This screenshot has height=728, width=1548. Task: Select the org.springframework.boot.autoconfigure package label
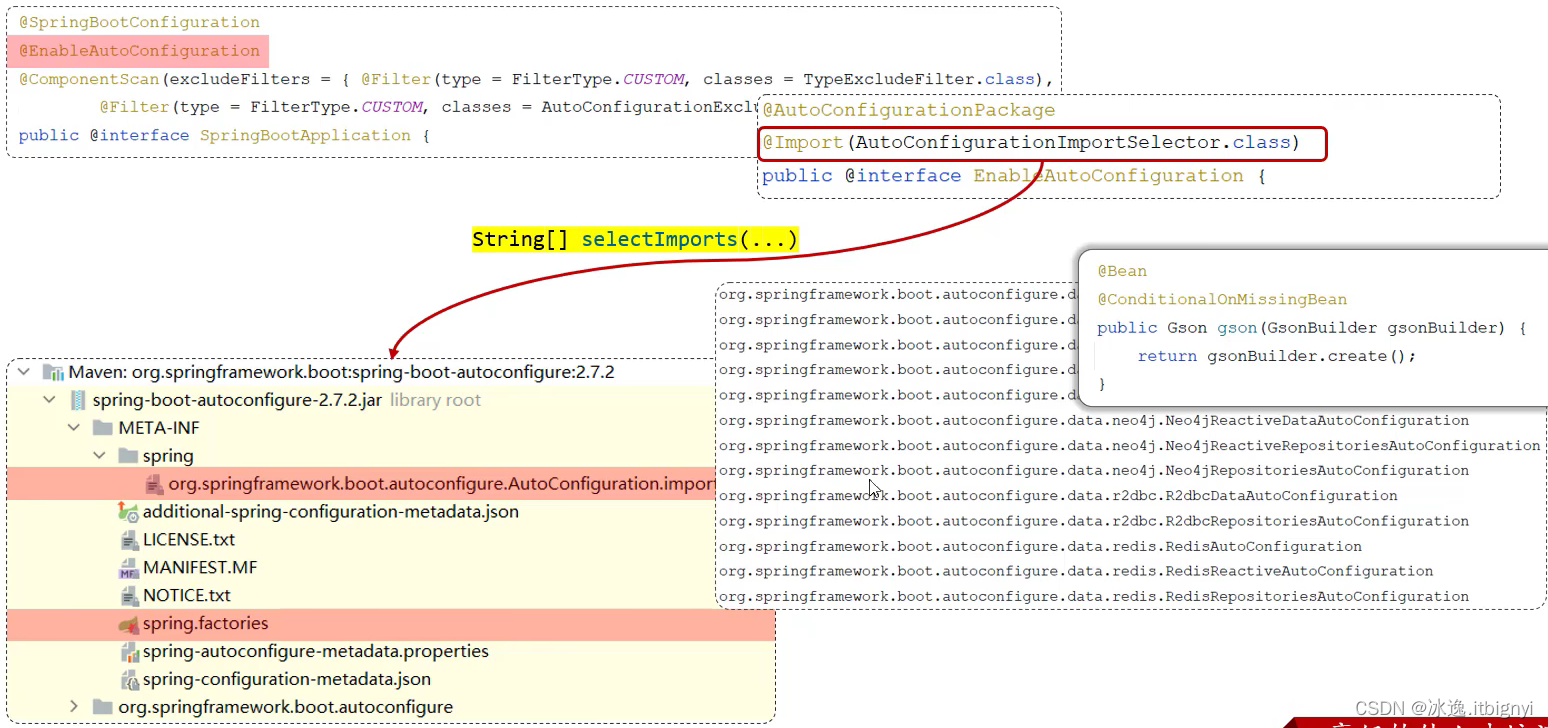click(285, 707)
